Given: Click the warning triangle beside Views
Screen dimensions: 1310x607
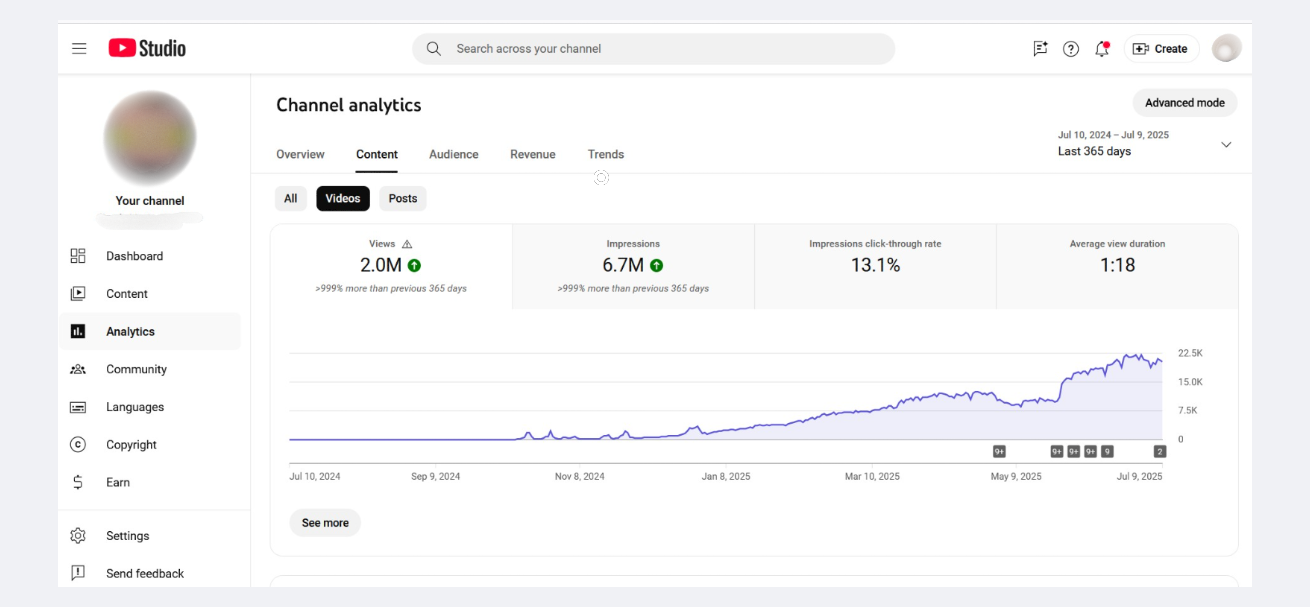Looking at the screenshot, I should coord(407,244).
